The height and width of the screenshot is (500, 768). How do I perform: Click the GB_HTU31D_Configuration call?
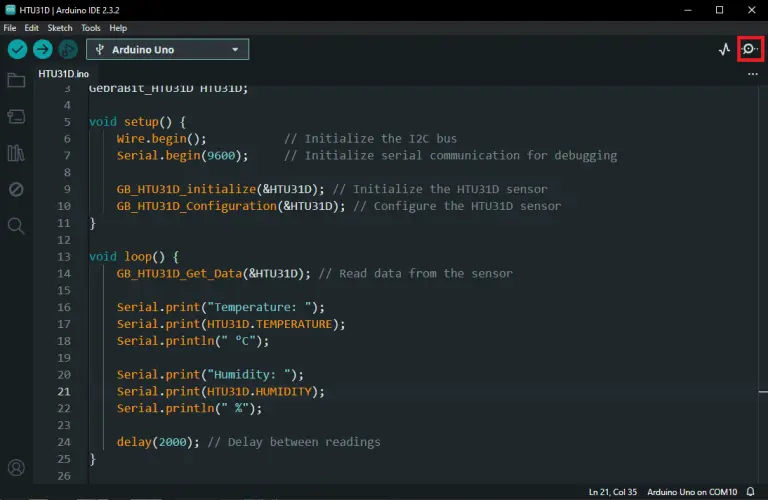tap(231, 206)
